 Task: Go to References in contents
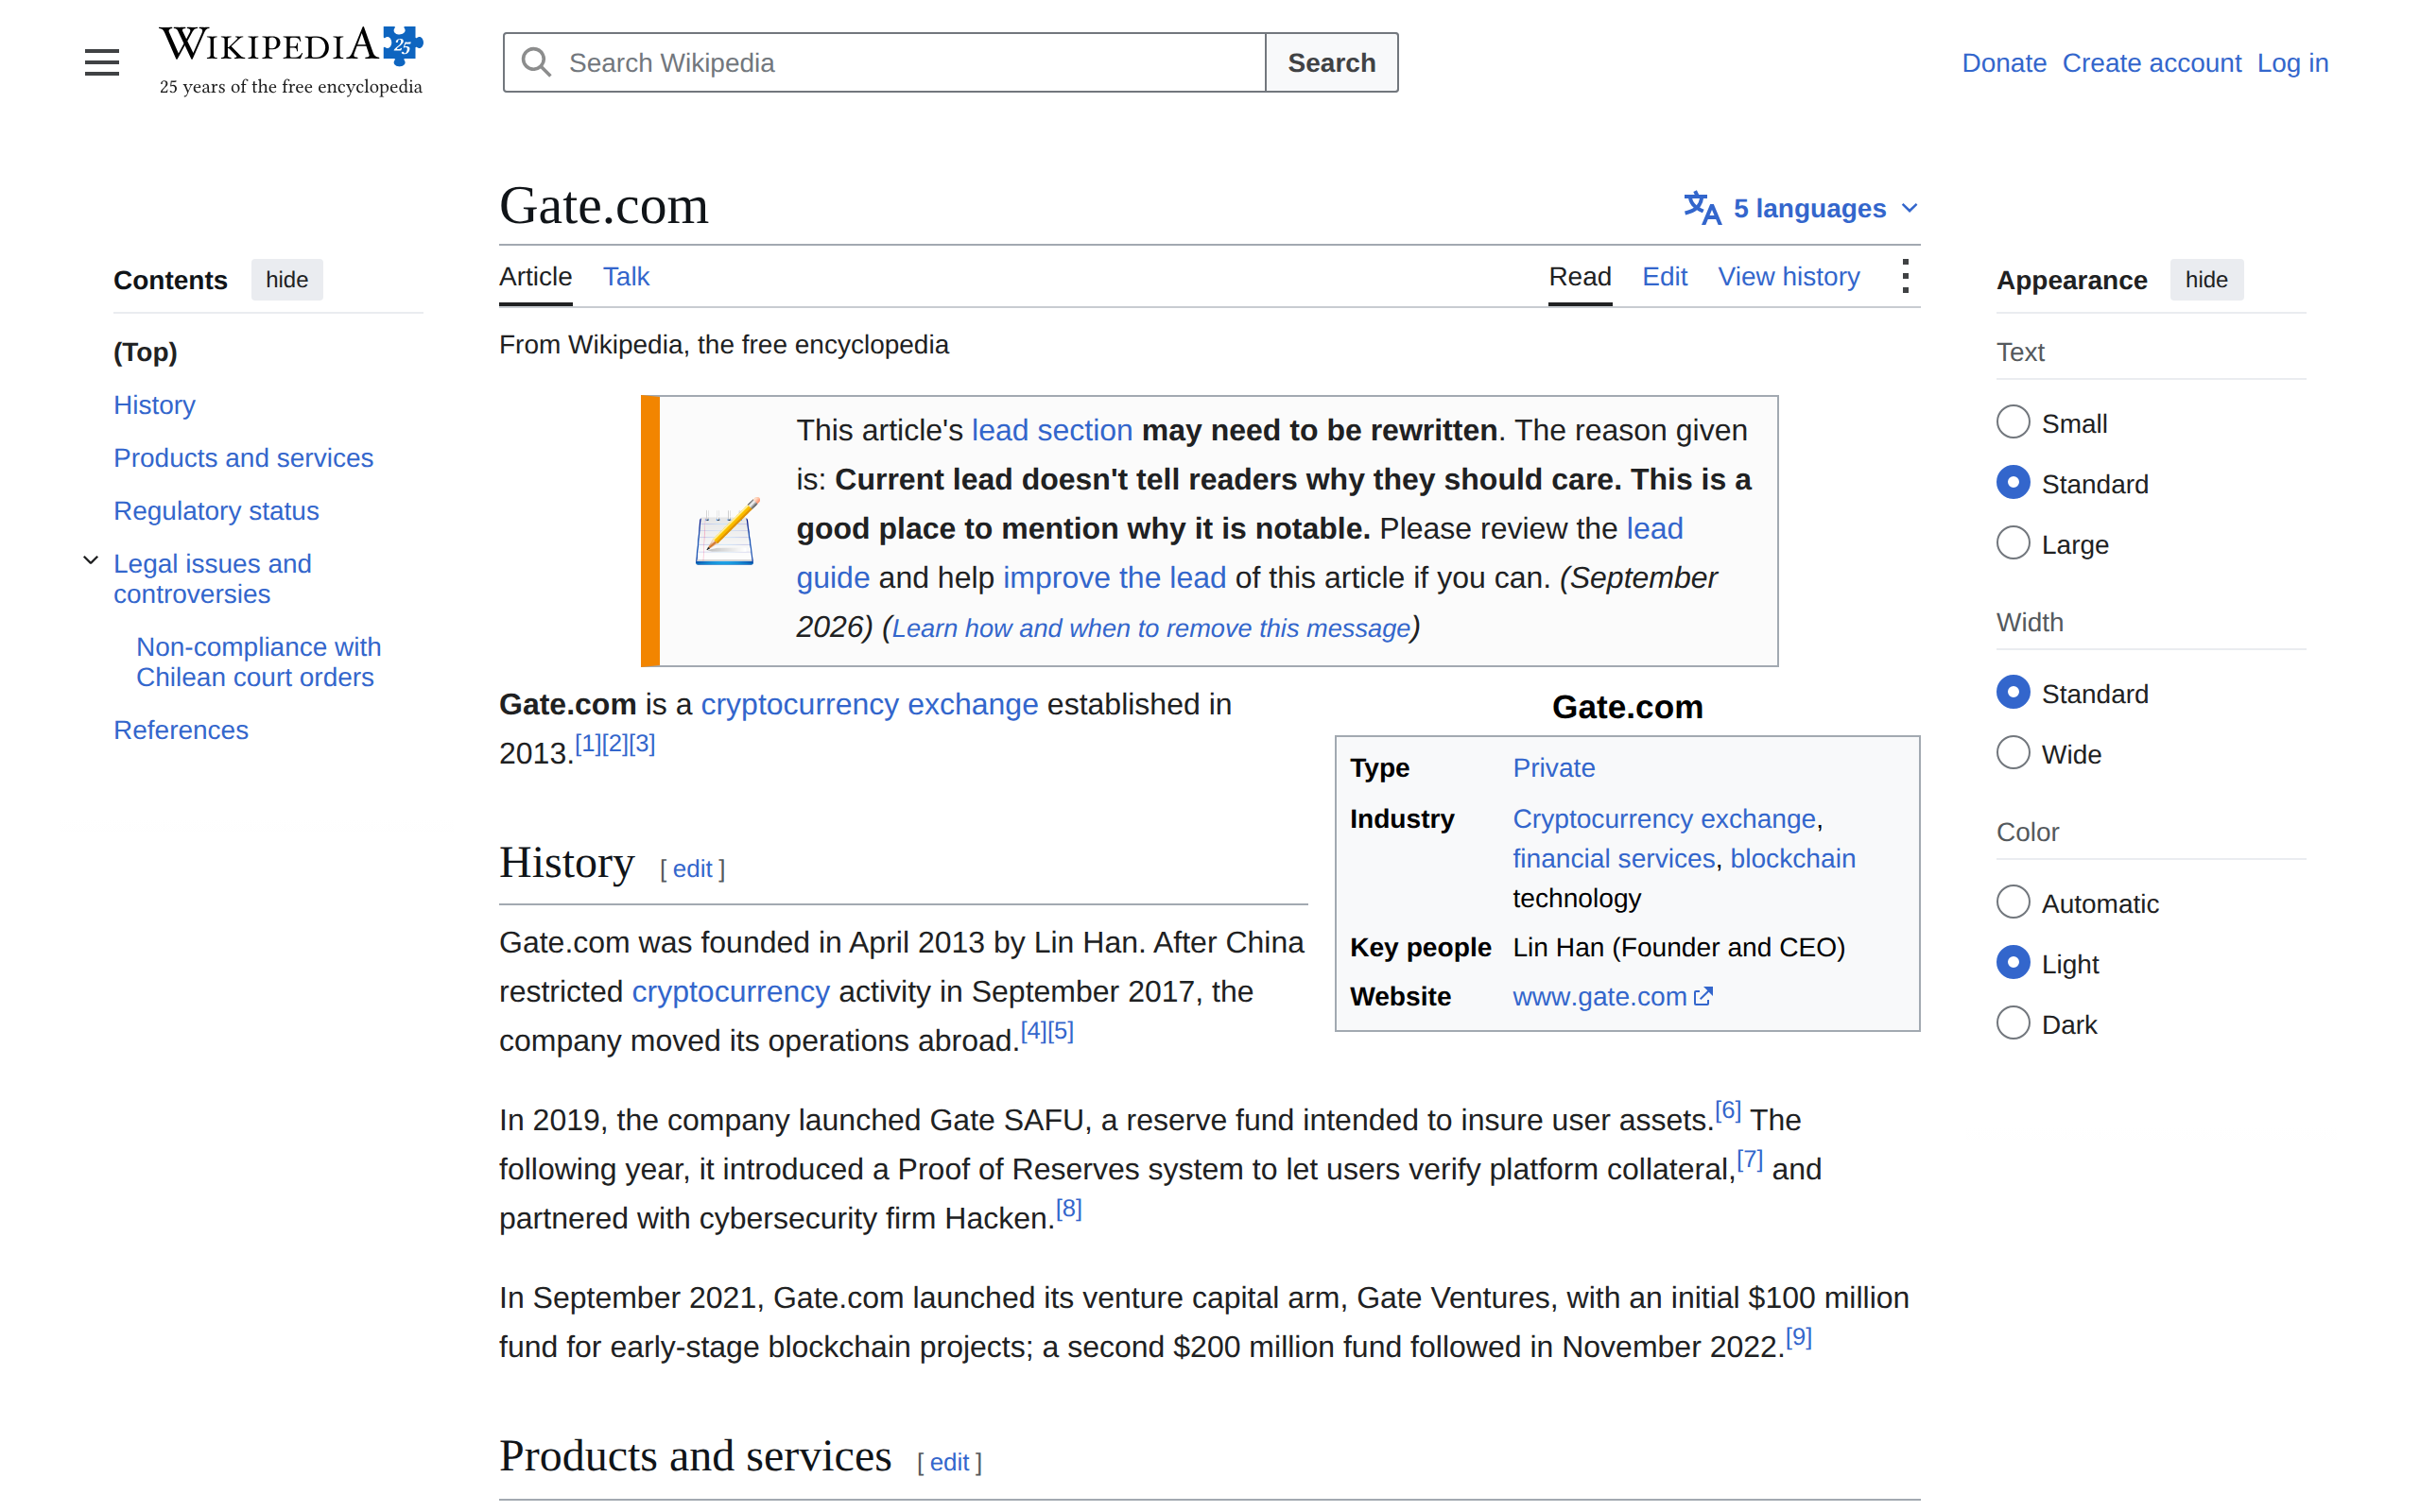(x=180, y=730)
